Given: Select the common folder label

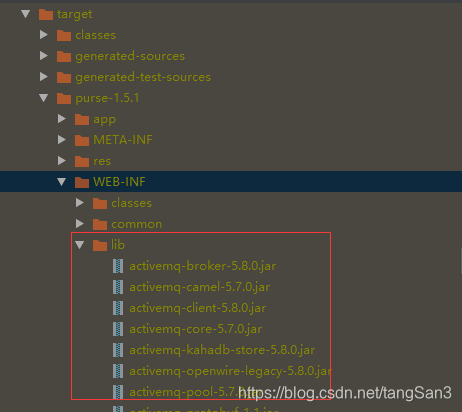Looking at the screenshot, I should pos(137,224).
